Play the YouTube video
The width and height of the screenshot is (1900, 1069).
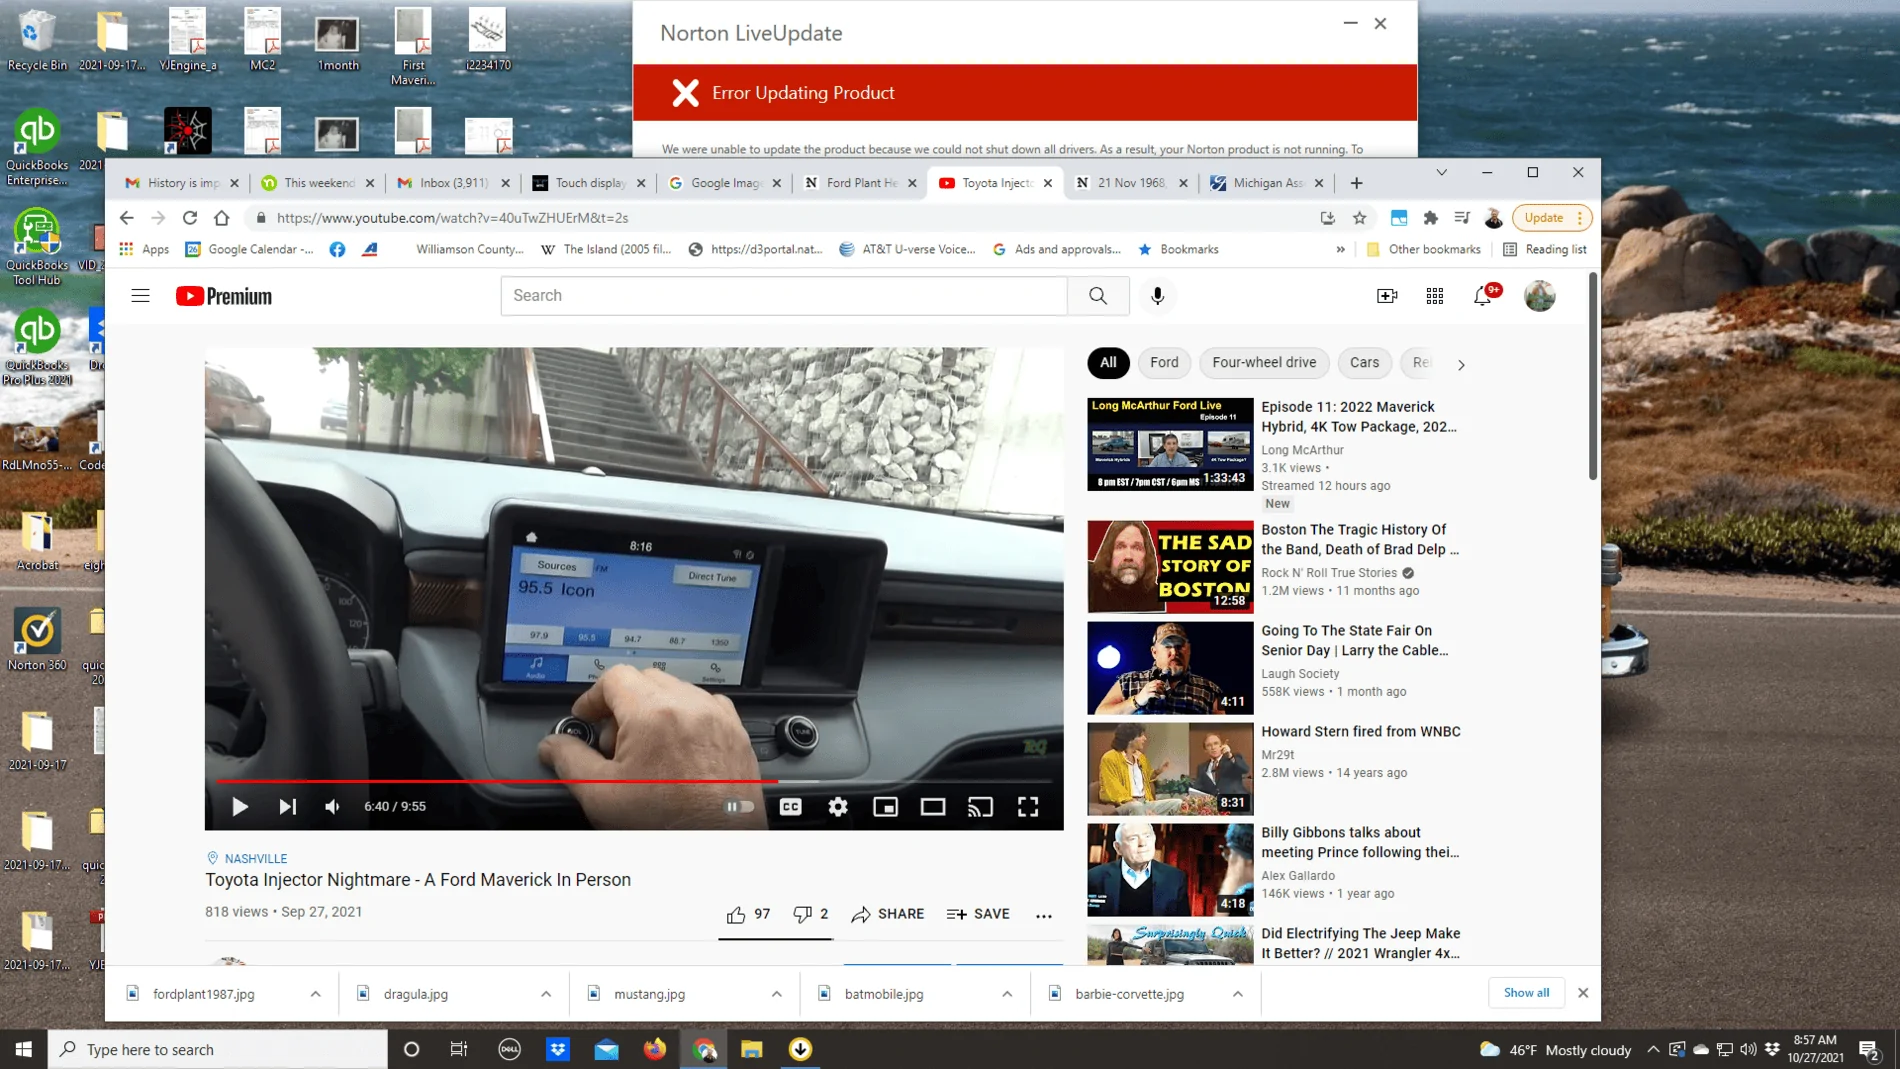240,806
